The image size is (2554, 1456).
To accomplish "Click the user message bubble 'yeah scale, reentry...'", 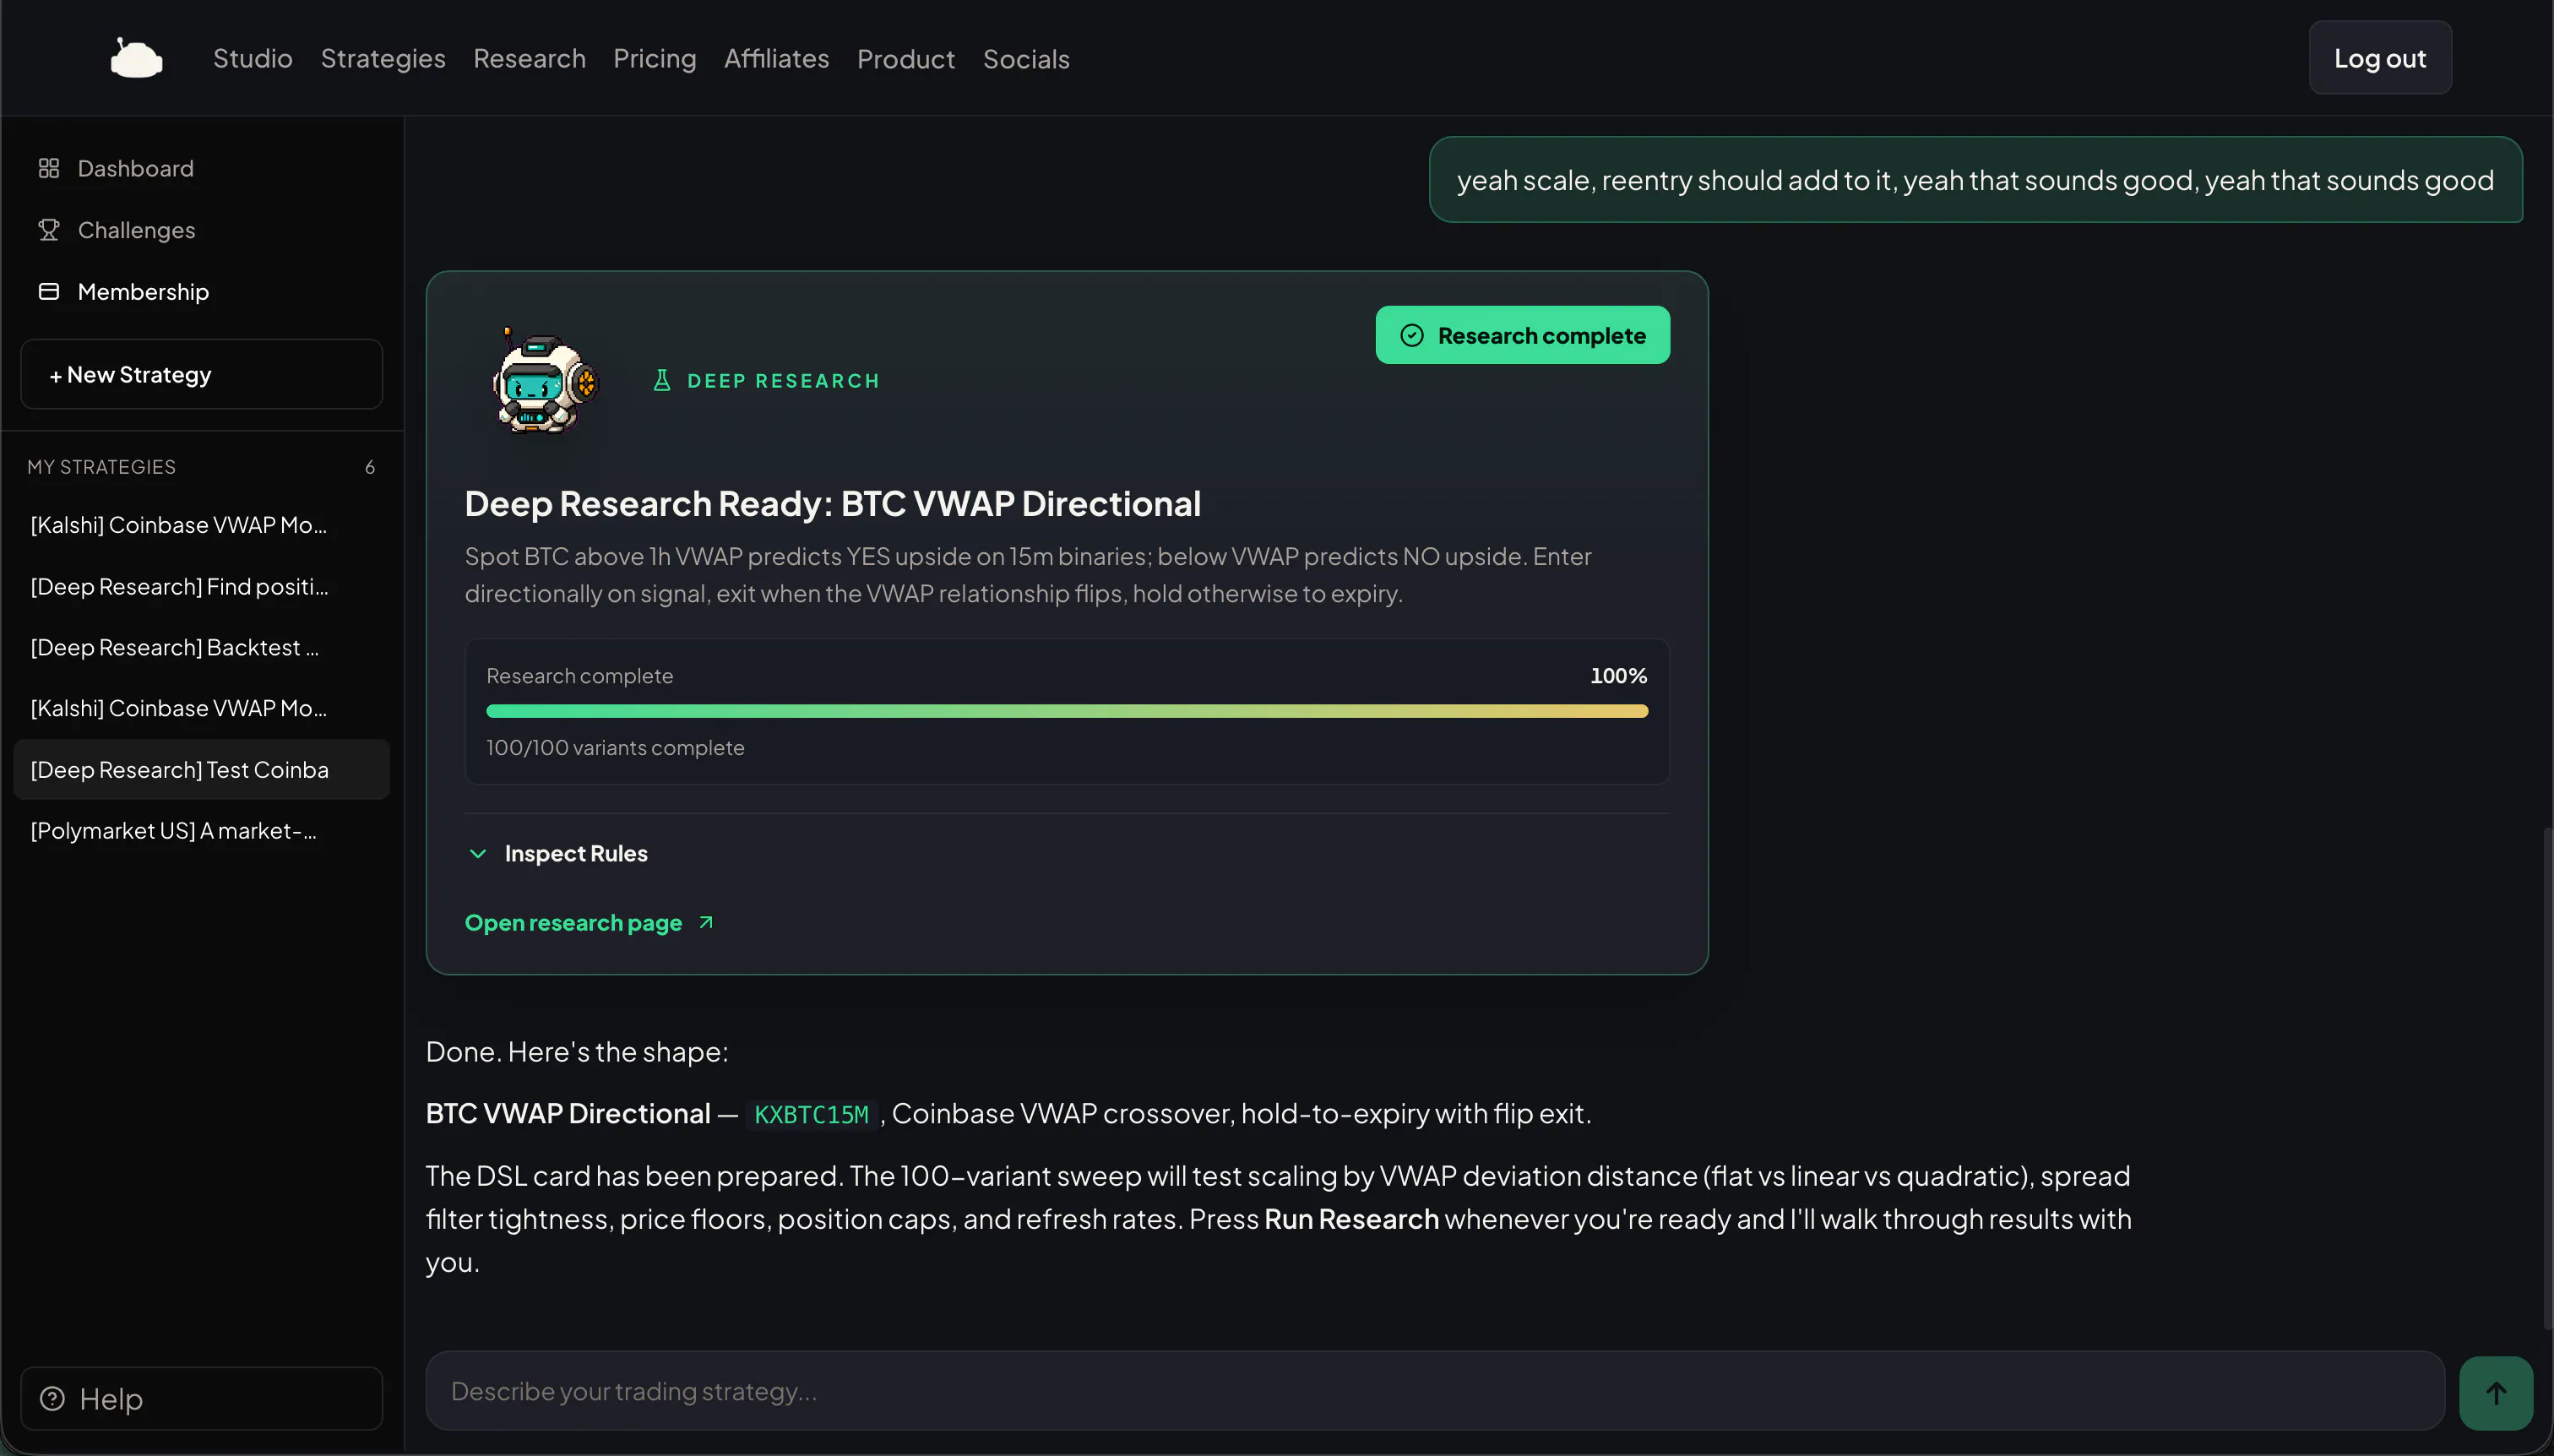I will point(1975,180).
